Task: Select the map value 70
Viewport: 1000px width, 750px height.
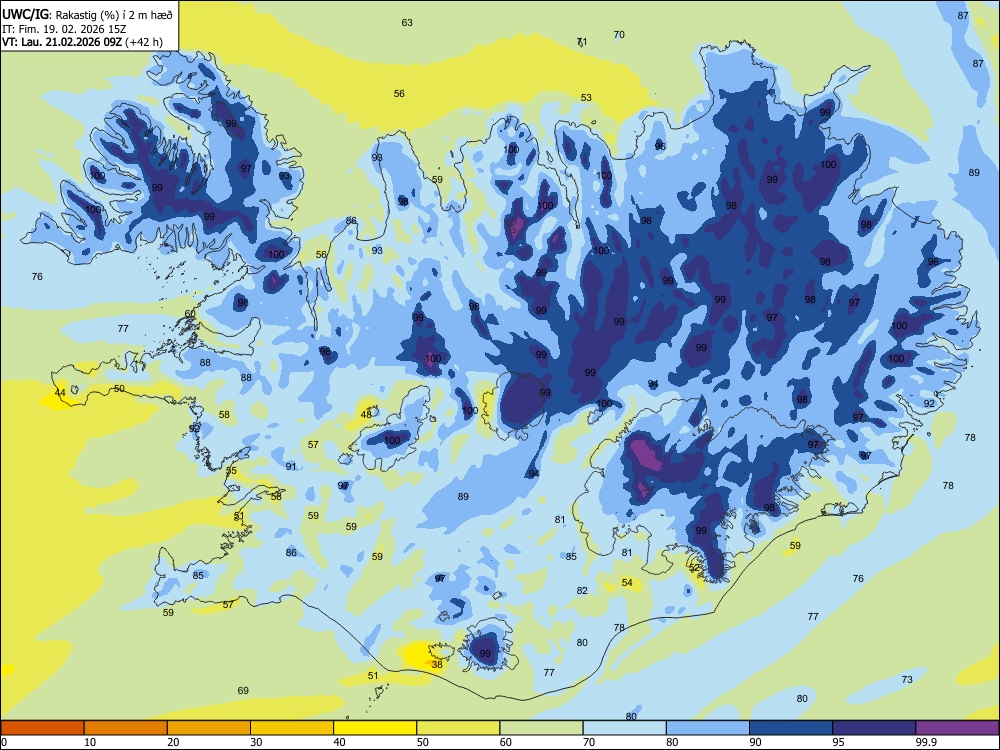Action: pyautogui.click(x=619, y=34)
